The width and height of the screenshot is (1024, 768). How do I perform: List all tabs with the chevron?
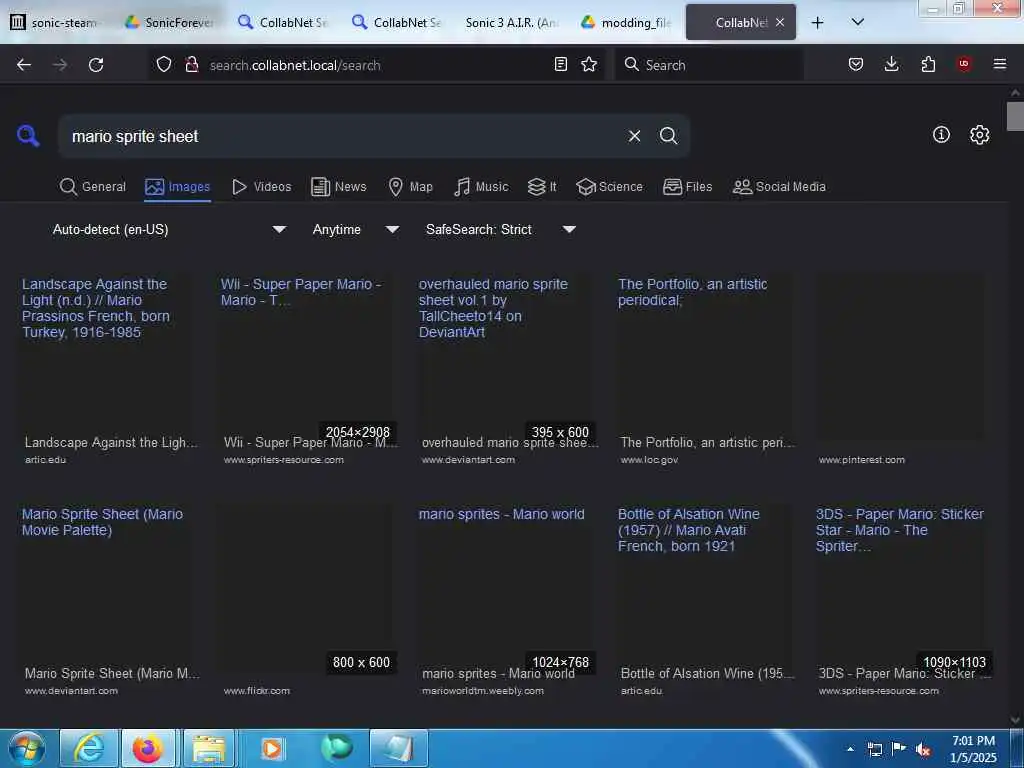pyautogui.click(x=858, y=22)
